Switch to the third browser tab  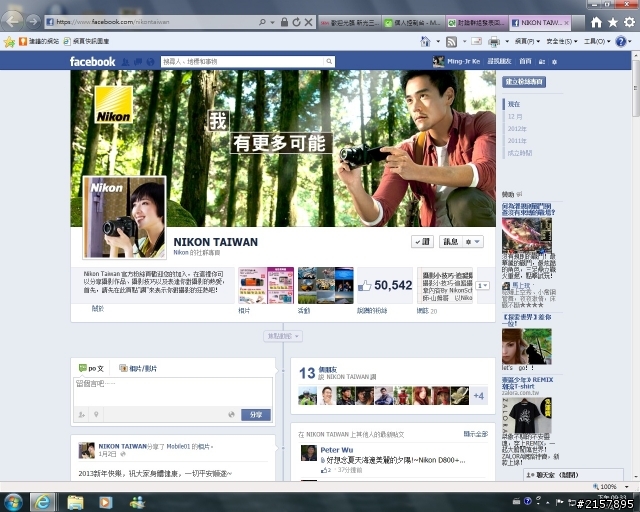(477, 23)
